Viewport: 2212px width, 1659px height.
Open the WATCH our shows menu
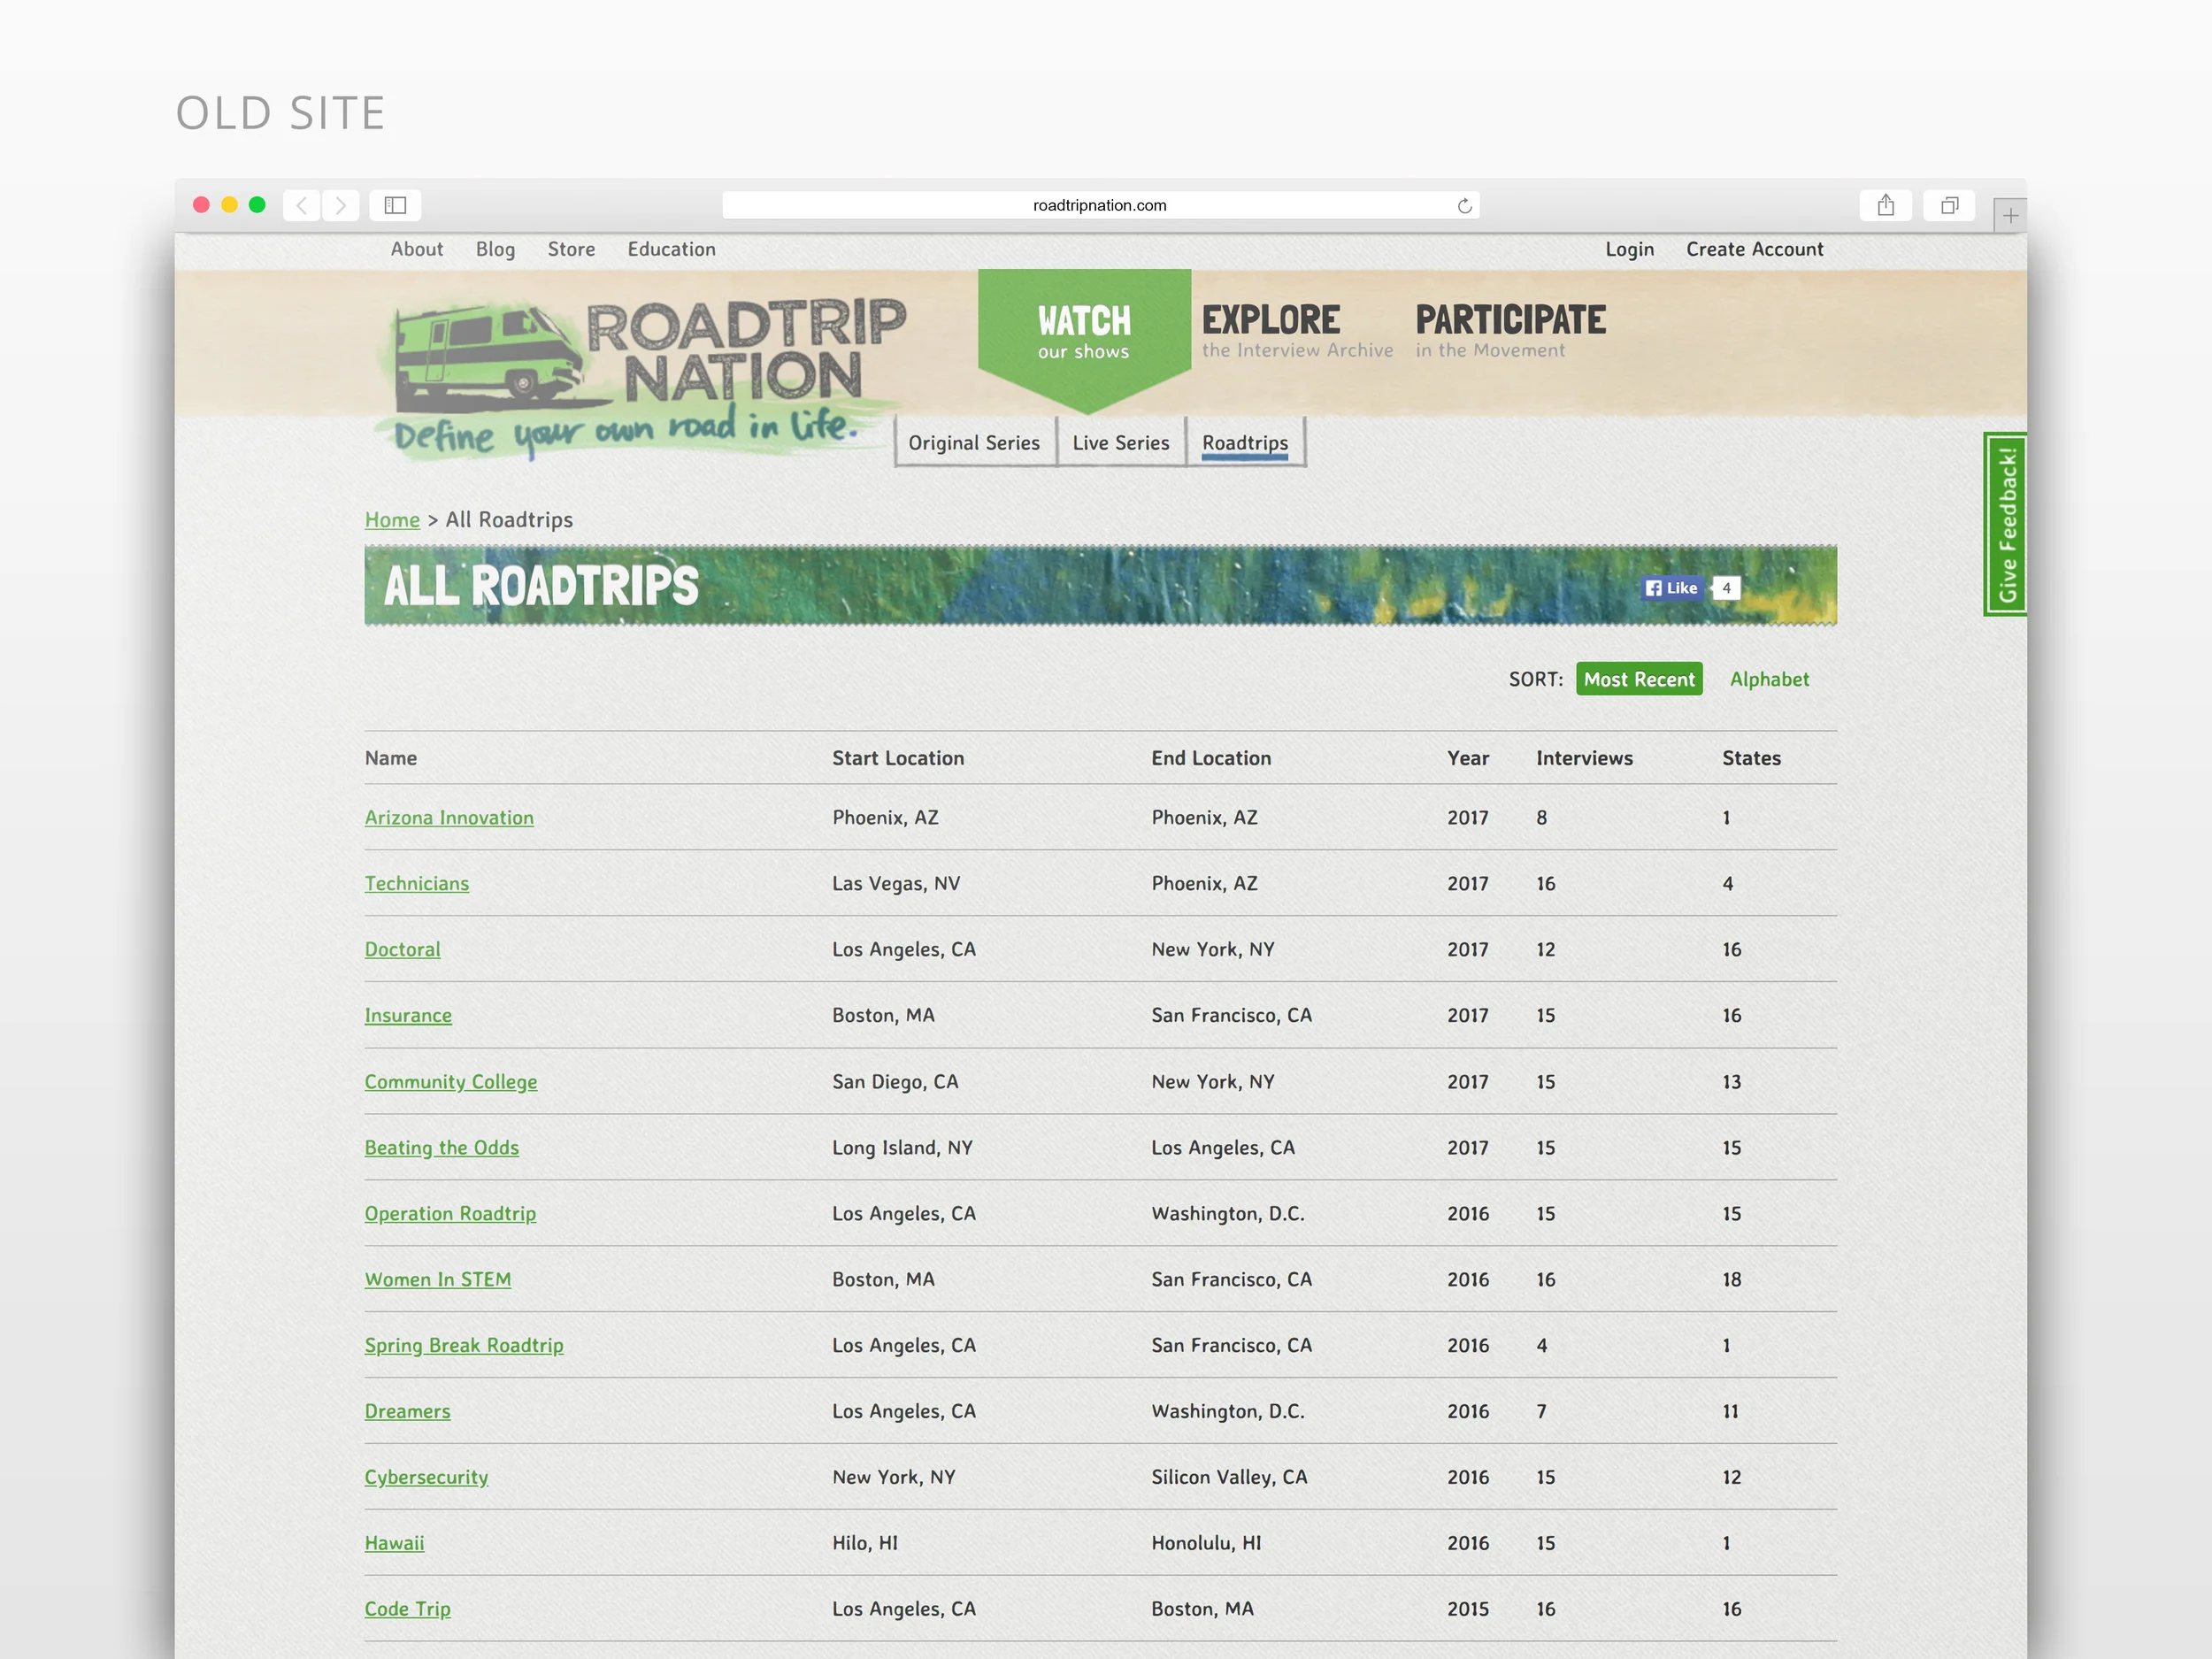pos(1084,333)
